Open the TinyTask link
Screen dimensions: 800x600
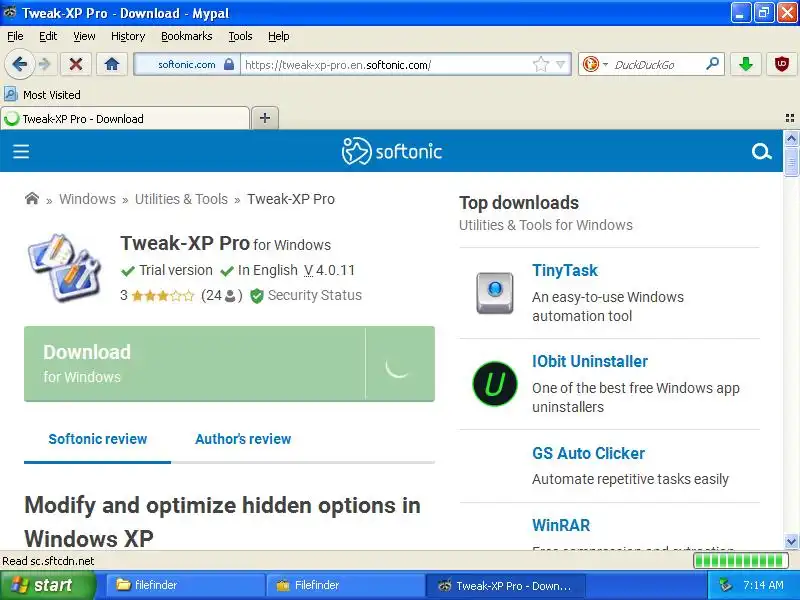coord(565,270)
